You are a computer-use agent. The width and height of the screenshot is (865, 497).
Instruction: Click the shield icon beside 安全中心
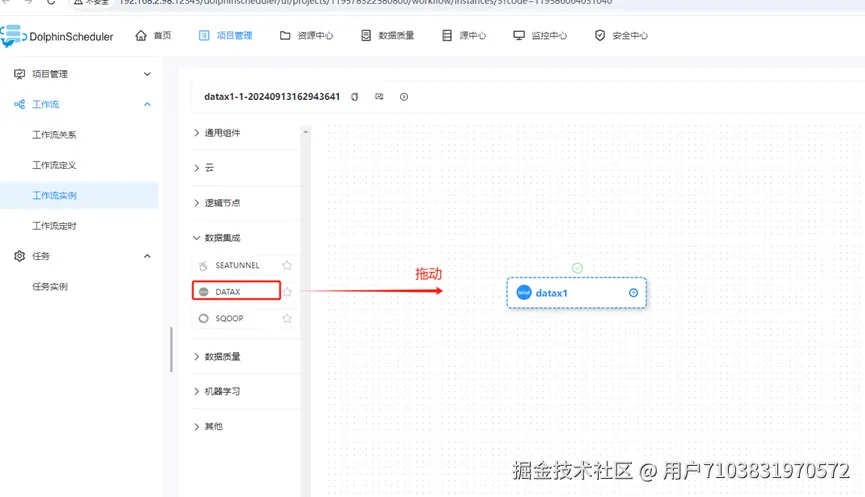click(600, 35)
